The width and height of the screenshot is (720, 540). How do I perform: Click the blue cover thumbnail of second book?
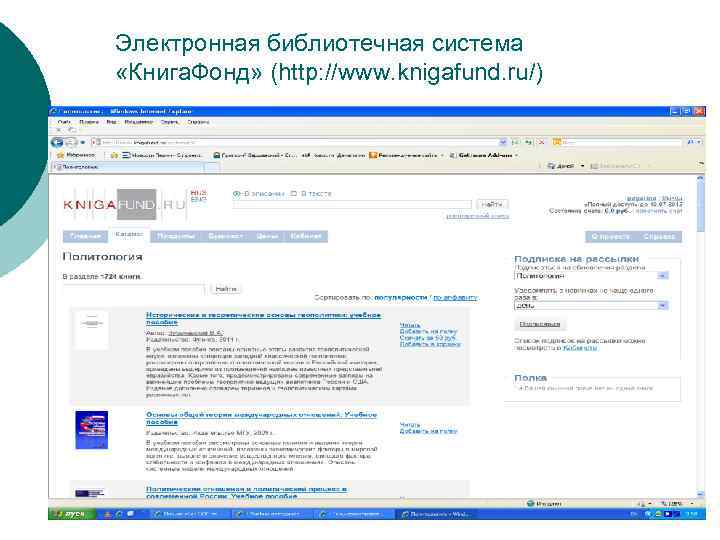(x=91, y=430)
